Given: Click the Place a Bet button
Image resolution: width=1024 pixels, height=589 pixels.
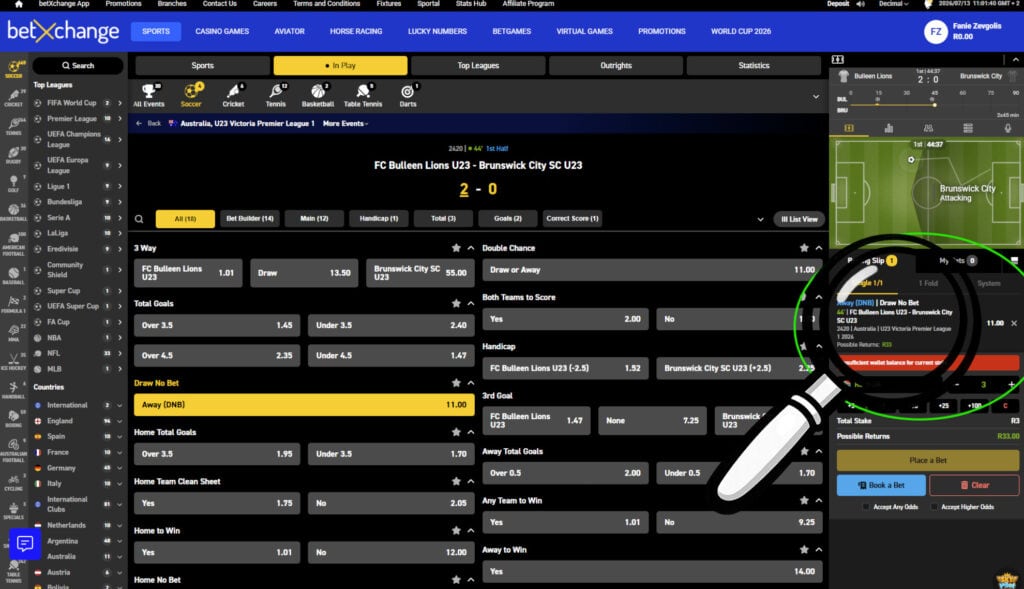Looking at the screenshot, I should 927,460.
